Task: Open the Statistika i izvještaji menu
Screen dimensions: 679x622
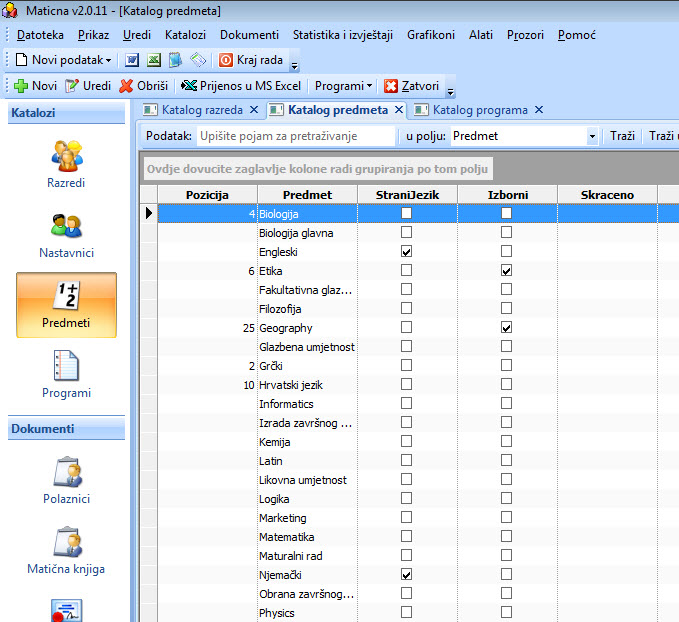Action: (x=343, y=35)
